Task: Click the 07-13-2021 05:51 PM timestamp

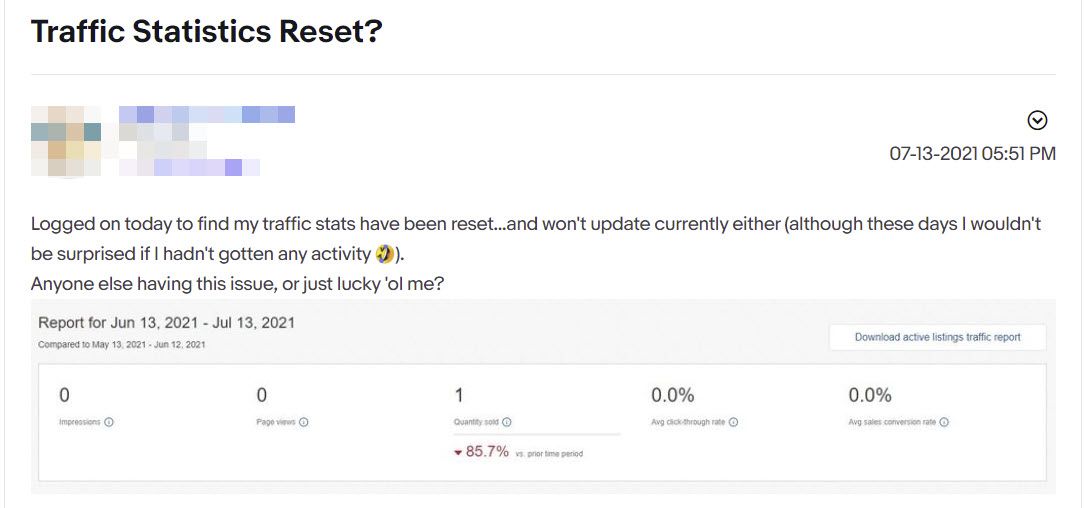Action: point(972,154)
